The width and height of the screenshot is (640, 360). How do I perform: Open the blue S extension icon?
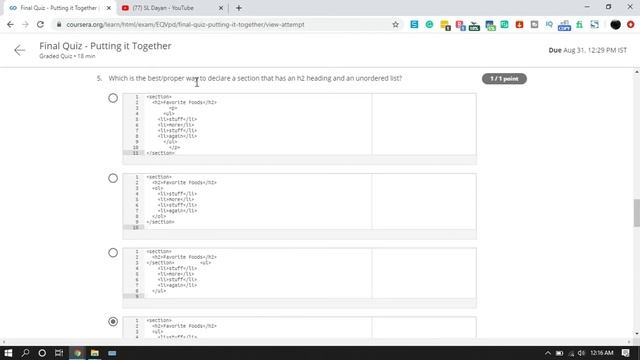pyautogui.click(x=414, y=24)
